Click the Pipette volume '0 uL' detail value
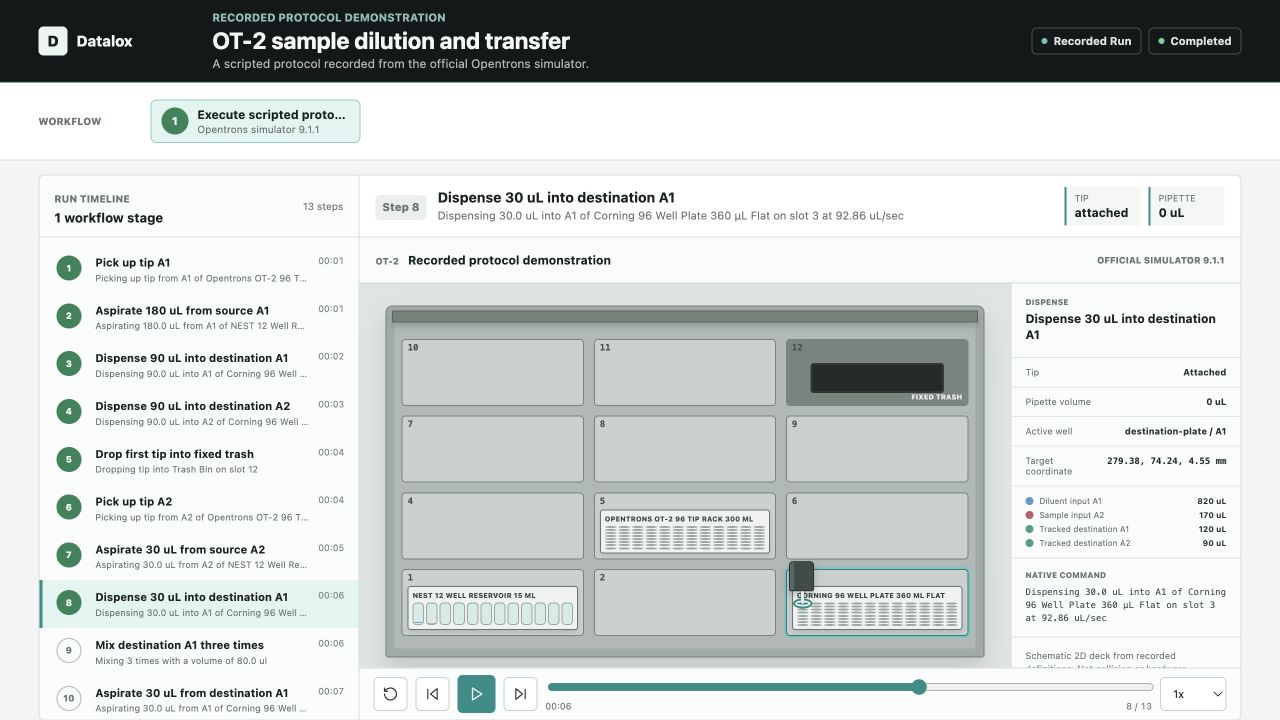The height and width of the screenshot is (720, 1280). (1215, 402)
